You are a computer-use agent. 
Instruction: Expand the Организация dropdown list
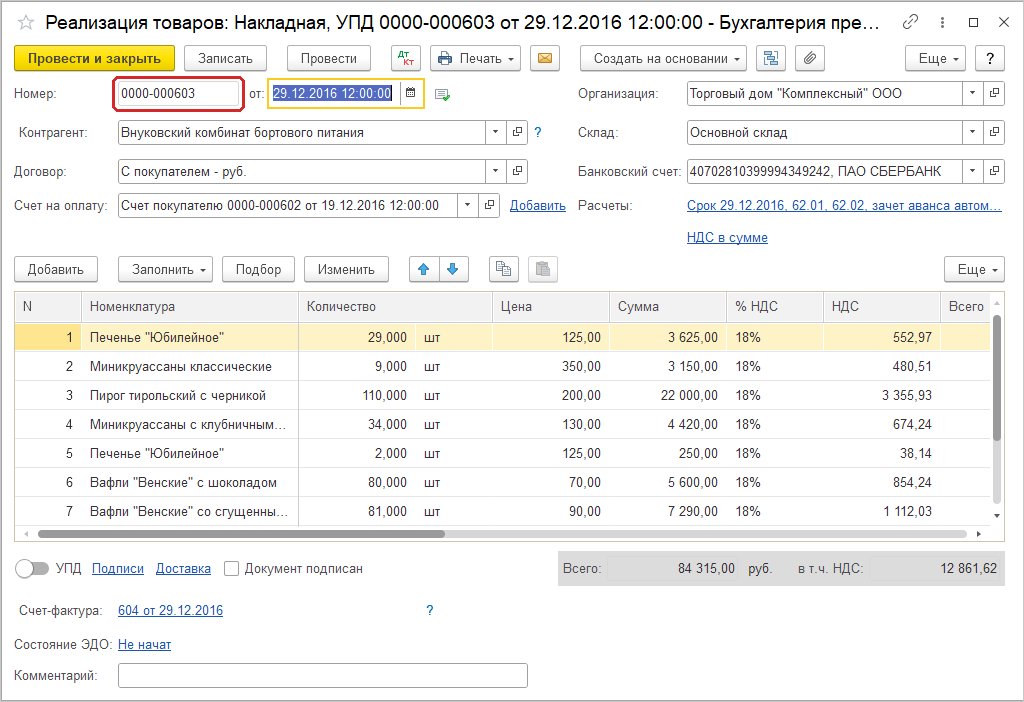coord(972,93)
